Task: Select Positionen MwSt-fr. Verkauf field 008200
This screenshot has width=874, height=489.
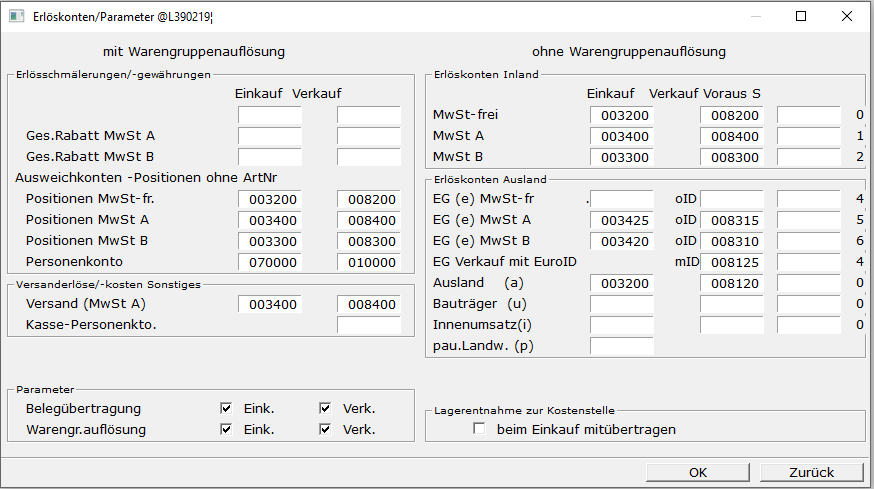Action: coord(368,199)
